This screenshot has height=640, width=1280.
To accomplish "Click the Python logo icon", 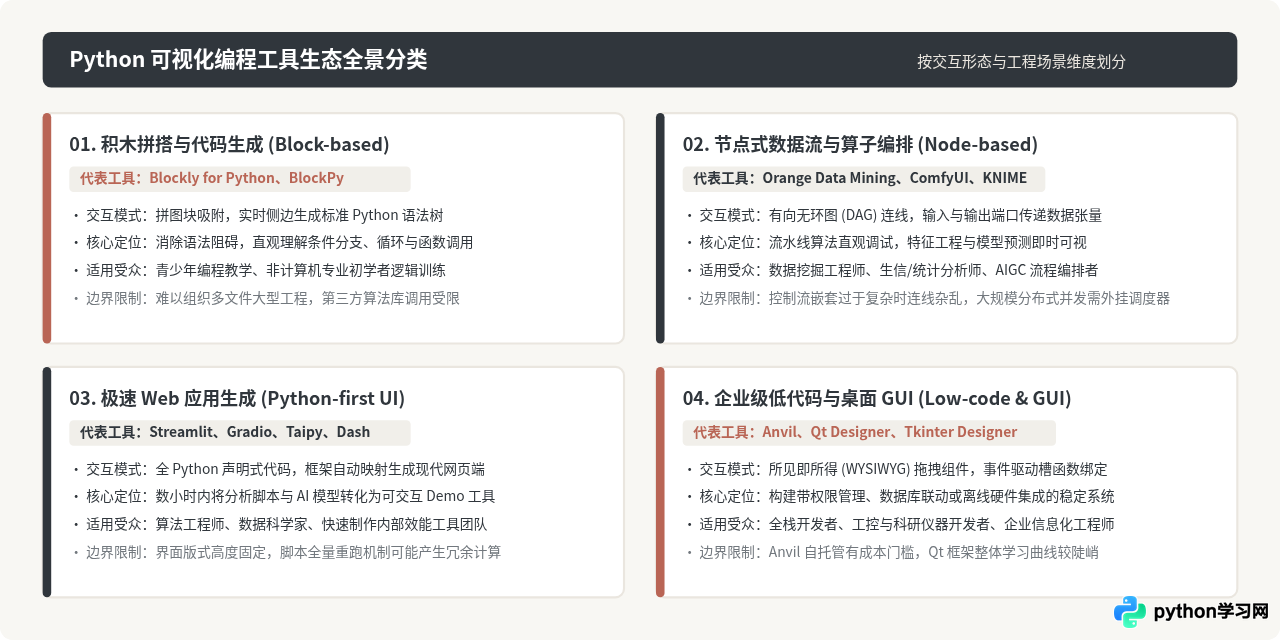I will [1130, 612].
